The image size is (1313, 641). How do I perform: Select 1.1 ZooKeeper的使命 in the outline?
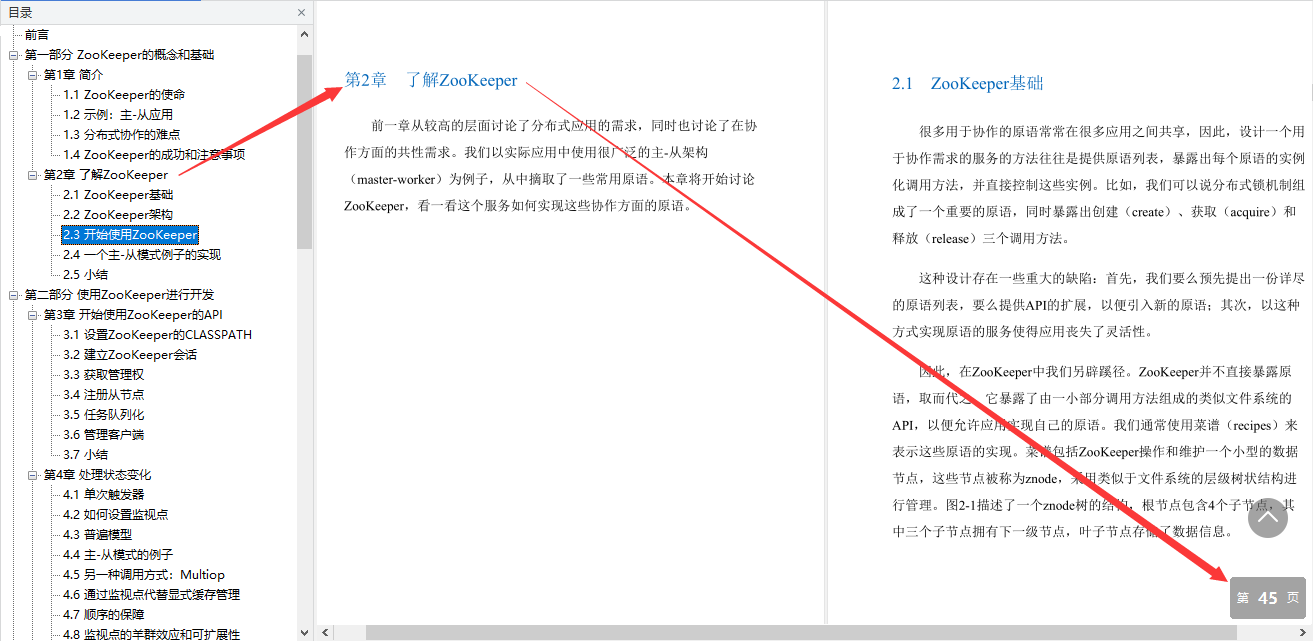pyautogui.click(x=124, y=95)
